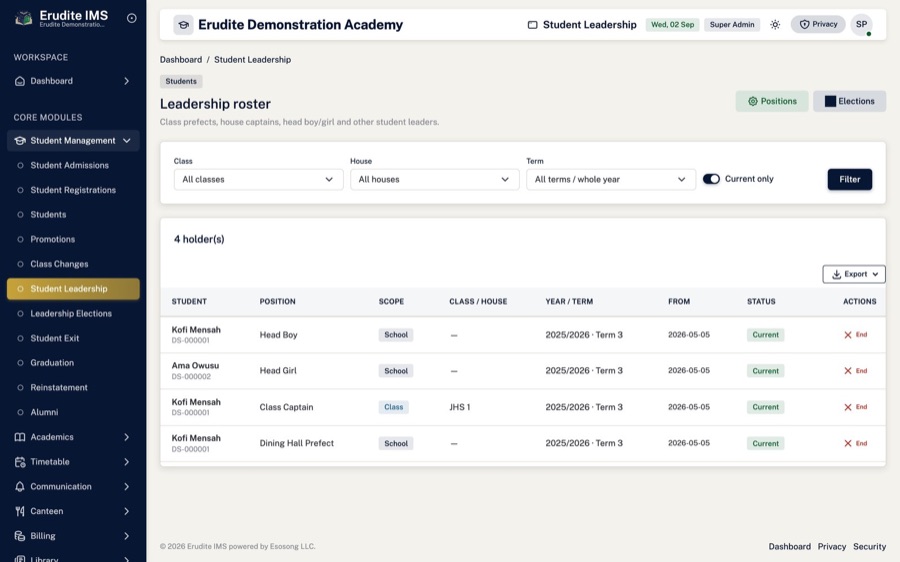Expand the Billing chevron
Viewport: 900px width, 562px height.
click(x=126, y=536)
